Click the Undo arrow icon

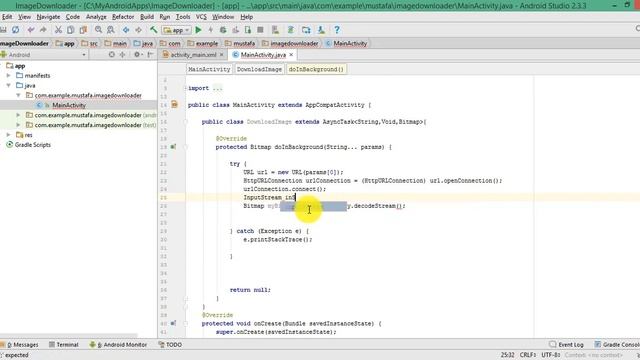point(31,30)
